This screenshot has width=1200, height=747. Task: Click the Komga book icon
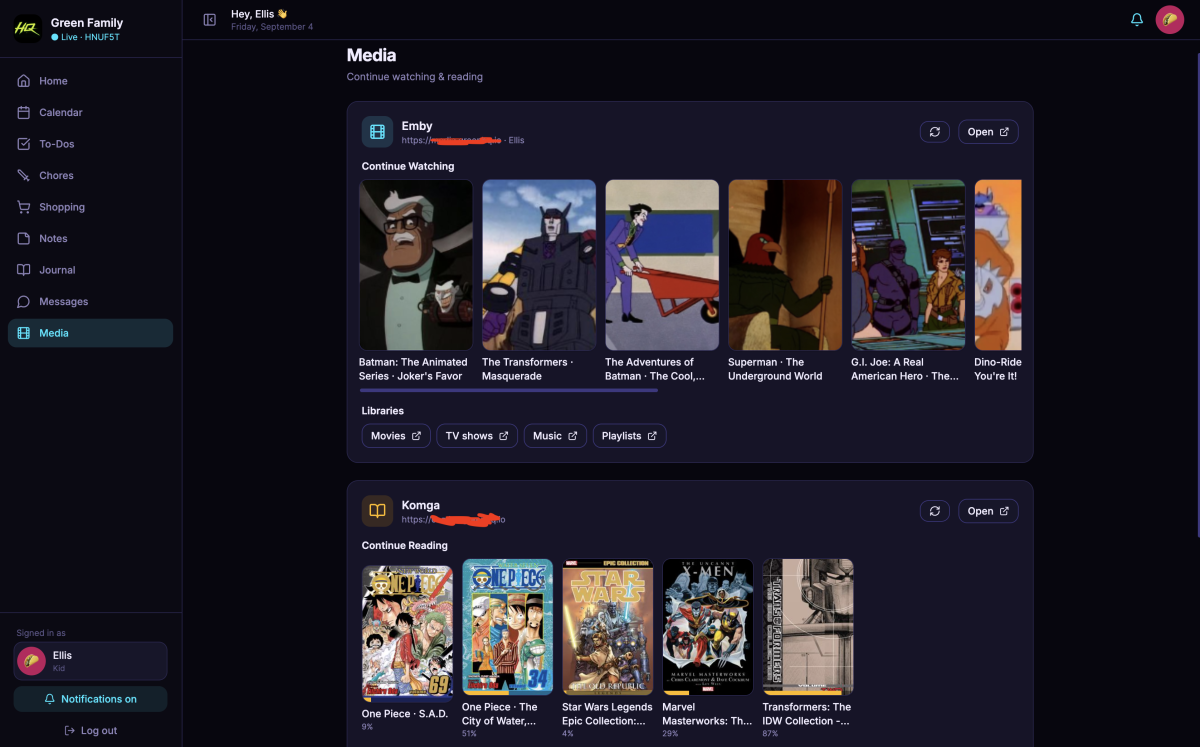pos(377,511)
